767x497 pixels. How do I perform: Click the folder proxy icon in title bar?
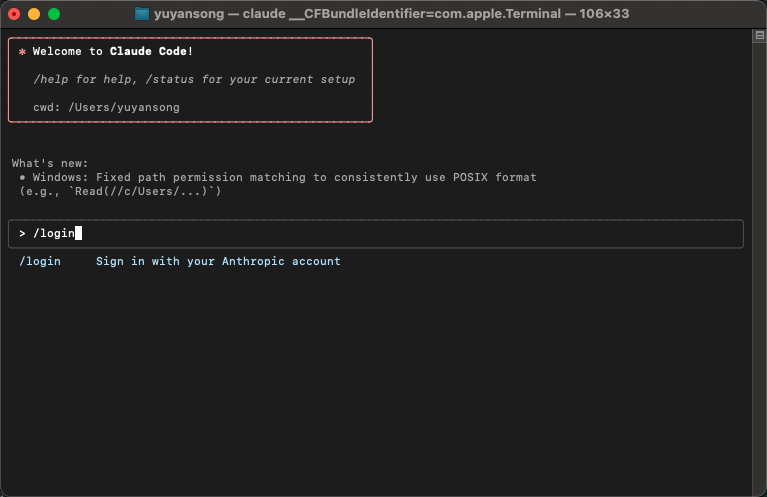click(142, 14)
